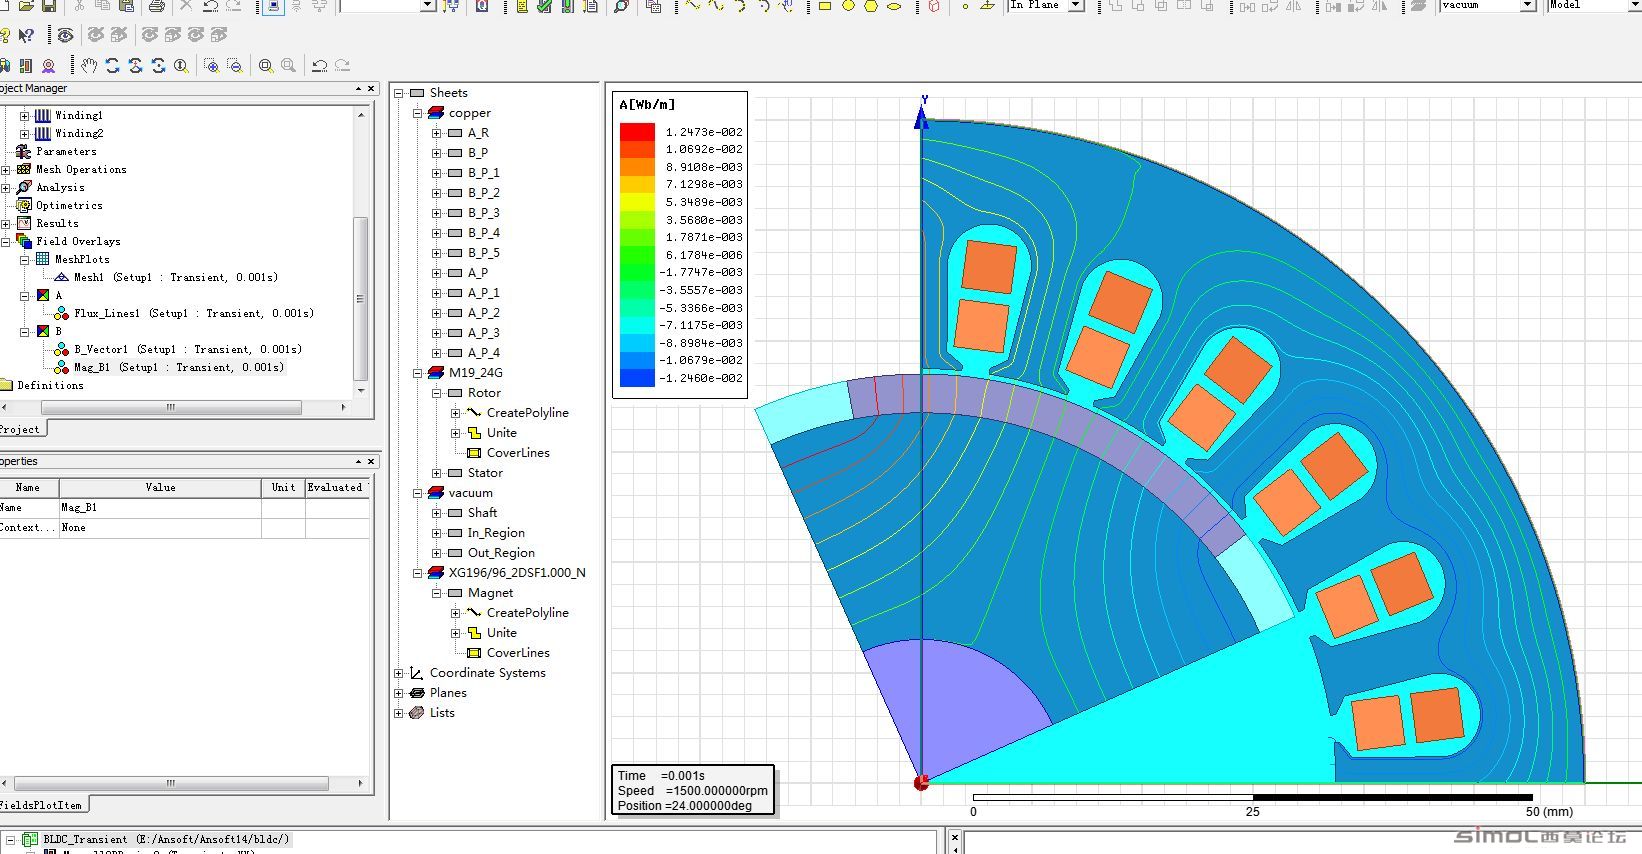Click the copper material icon
1642x854 pixels.
click(436, 113)
